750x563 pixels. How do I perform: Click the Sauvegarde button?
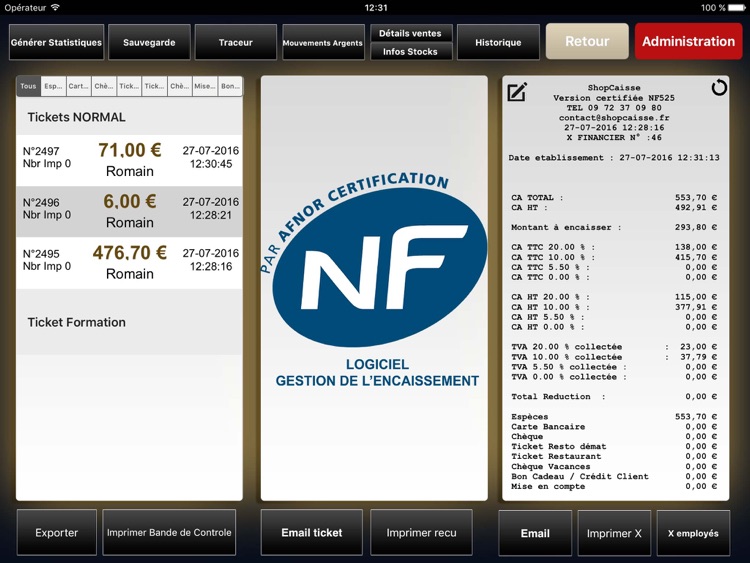149,42
